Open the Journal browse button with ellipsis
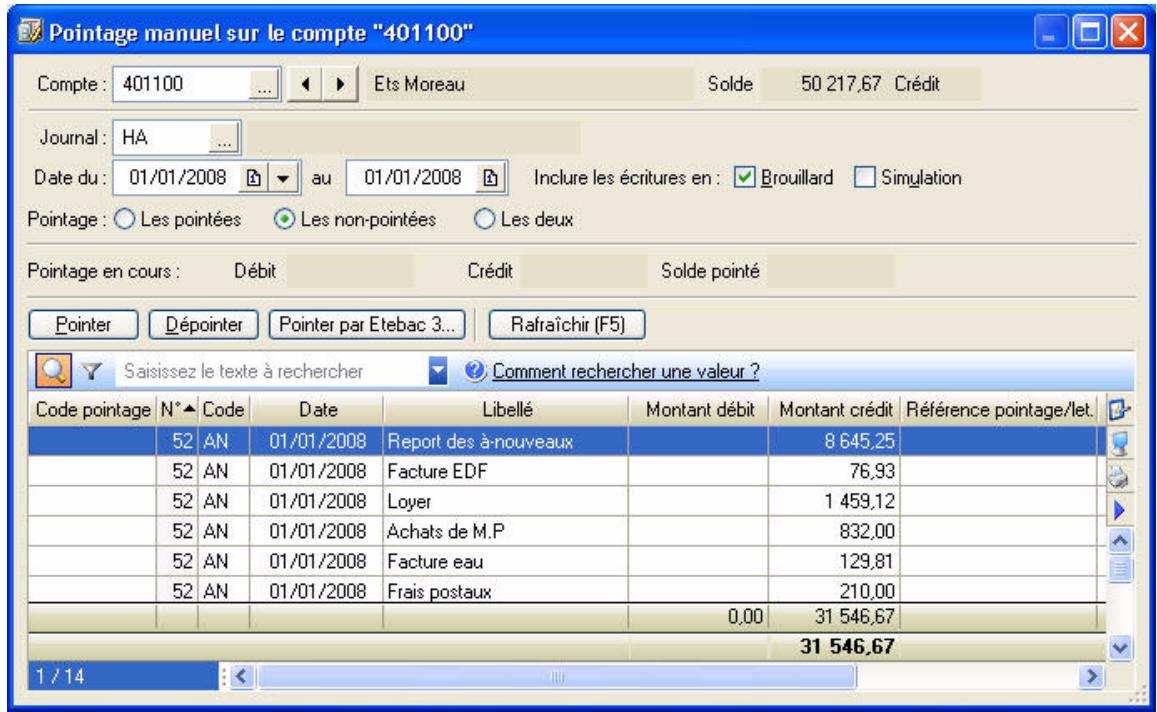The image size is (1157, 712). (x=224, y=138)
